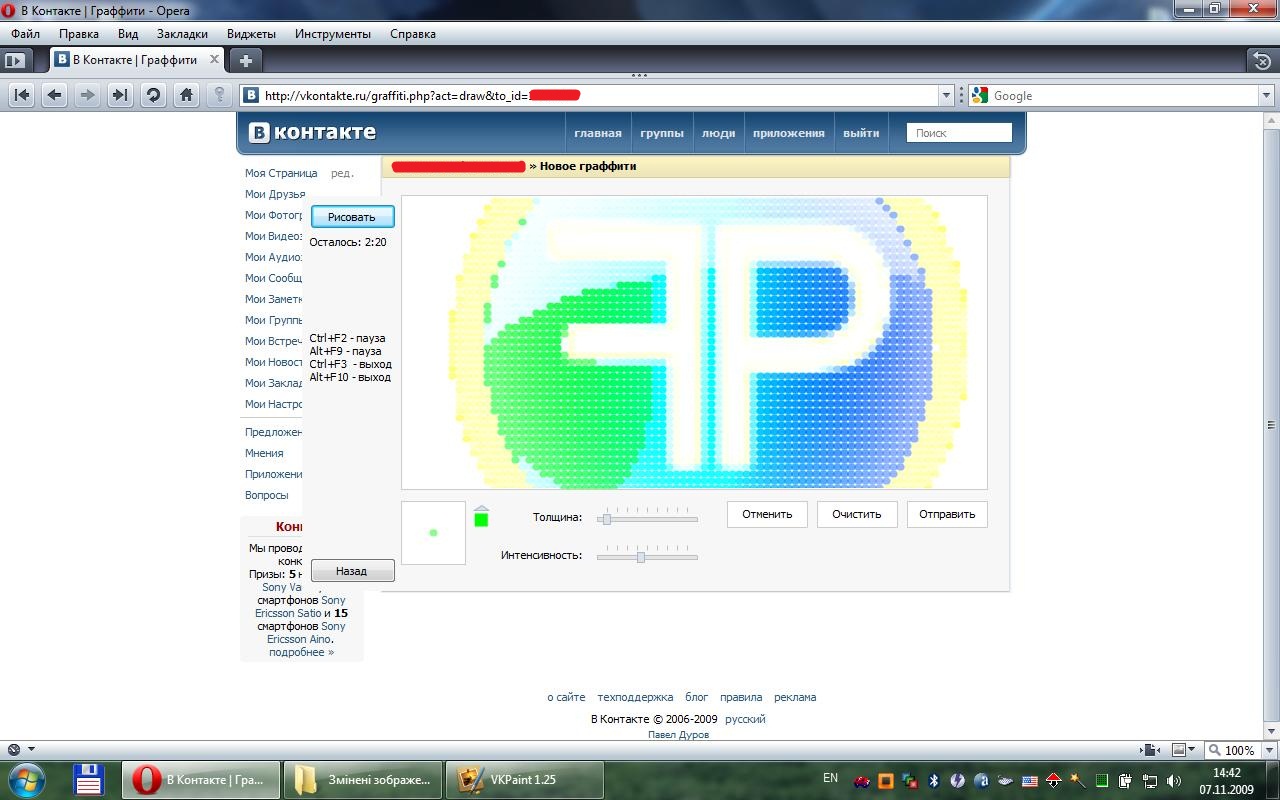1280x800 pixels.
Task: Switch to the В Контакте | Граффити tab
Action: [137, 60]
